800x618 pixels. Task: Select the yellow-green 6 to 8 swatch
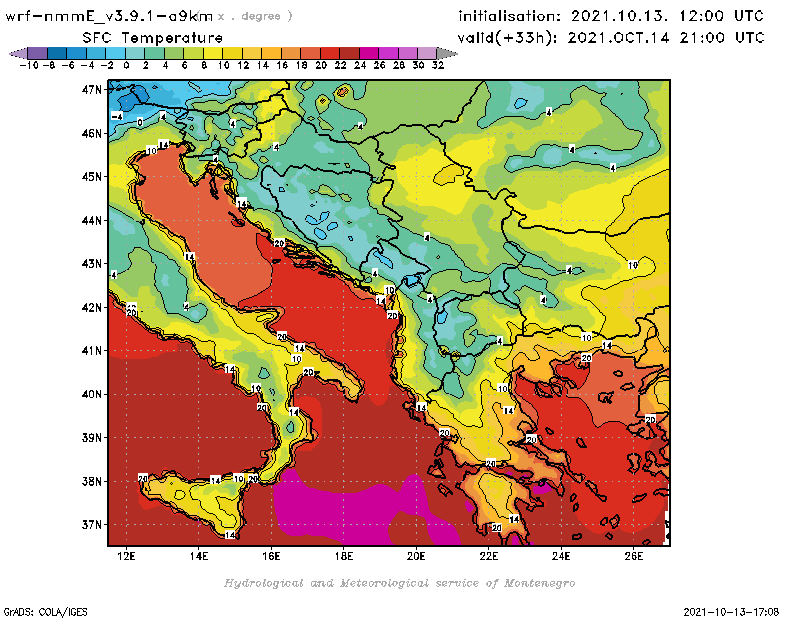pos(193,53)
